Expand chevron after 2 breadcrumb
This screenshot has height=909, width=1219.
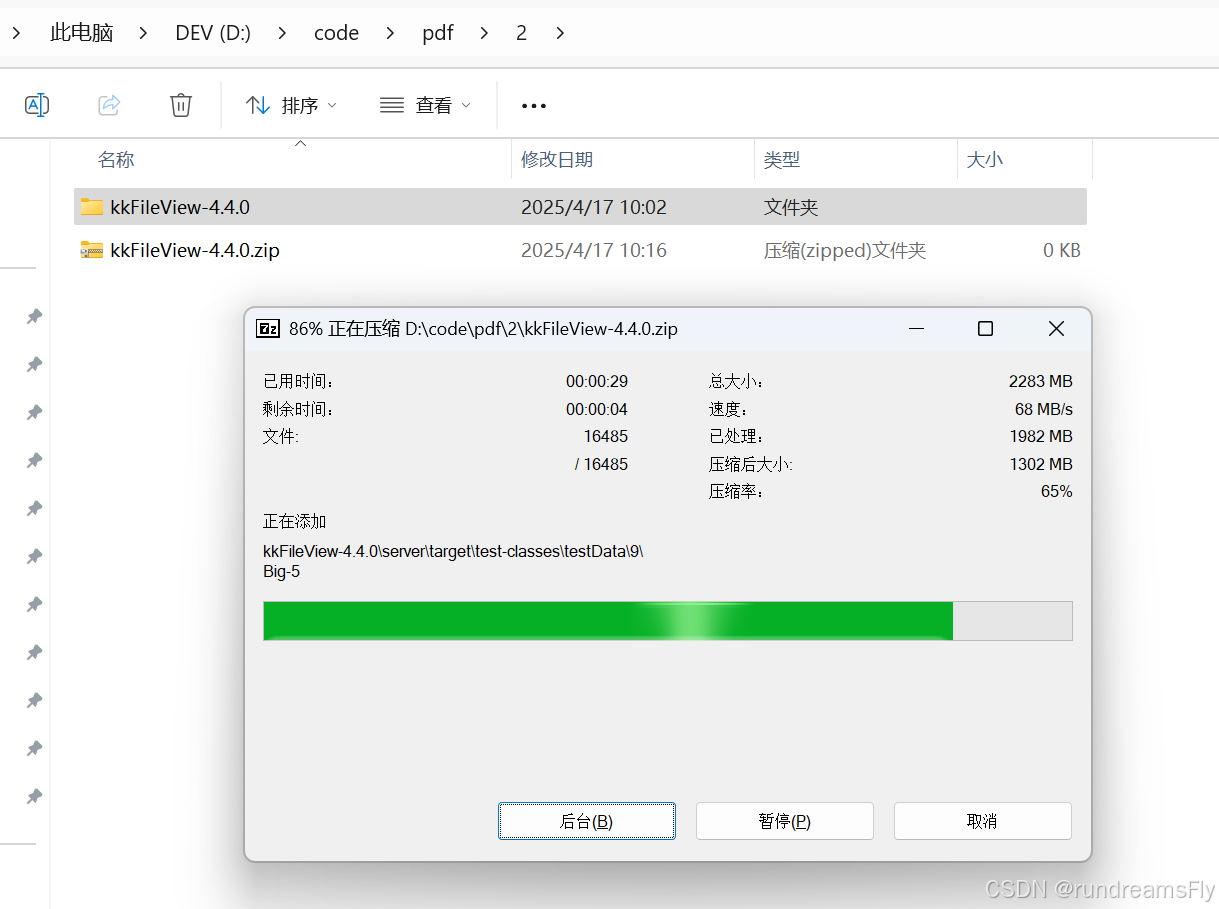coord(559,33)
